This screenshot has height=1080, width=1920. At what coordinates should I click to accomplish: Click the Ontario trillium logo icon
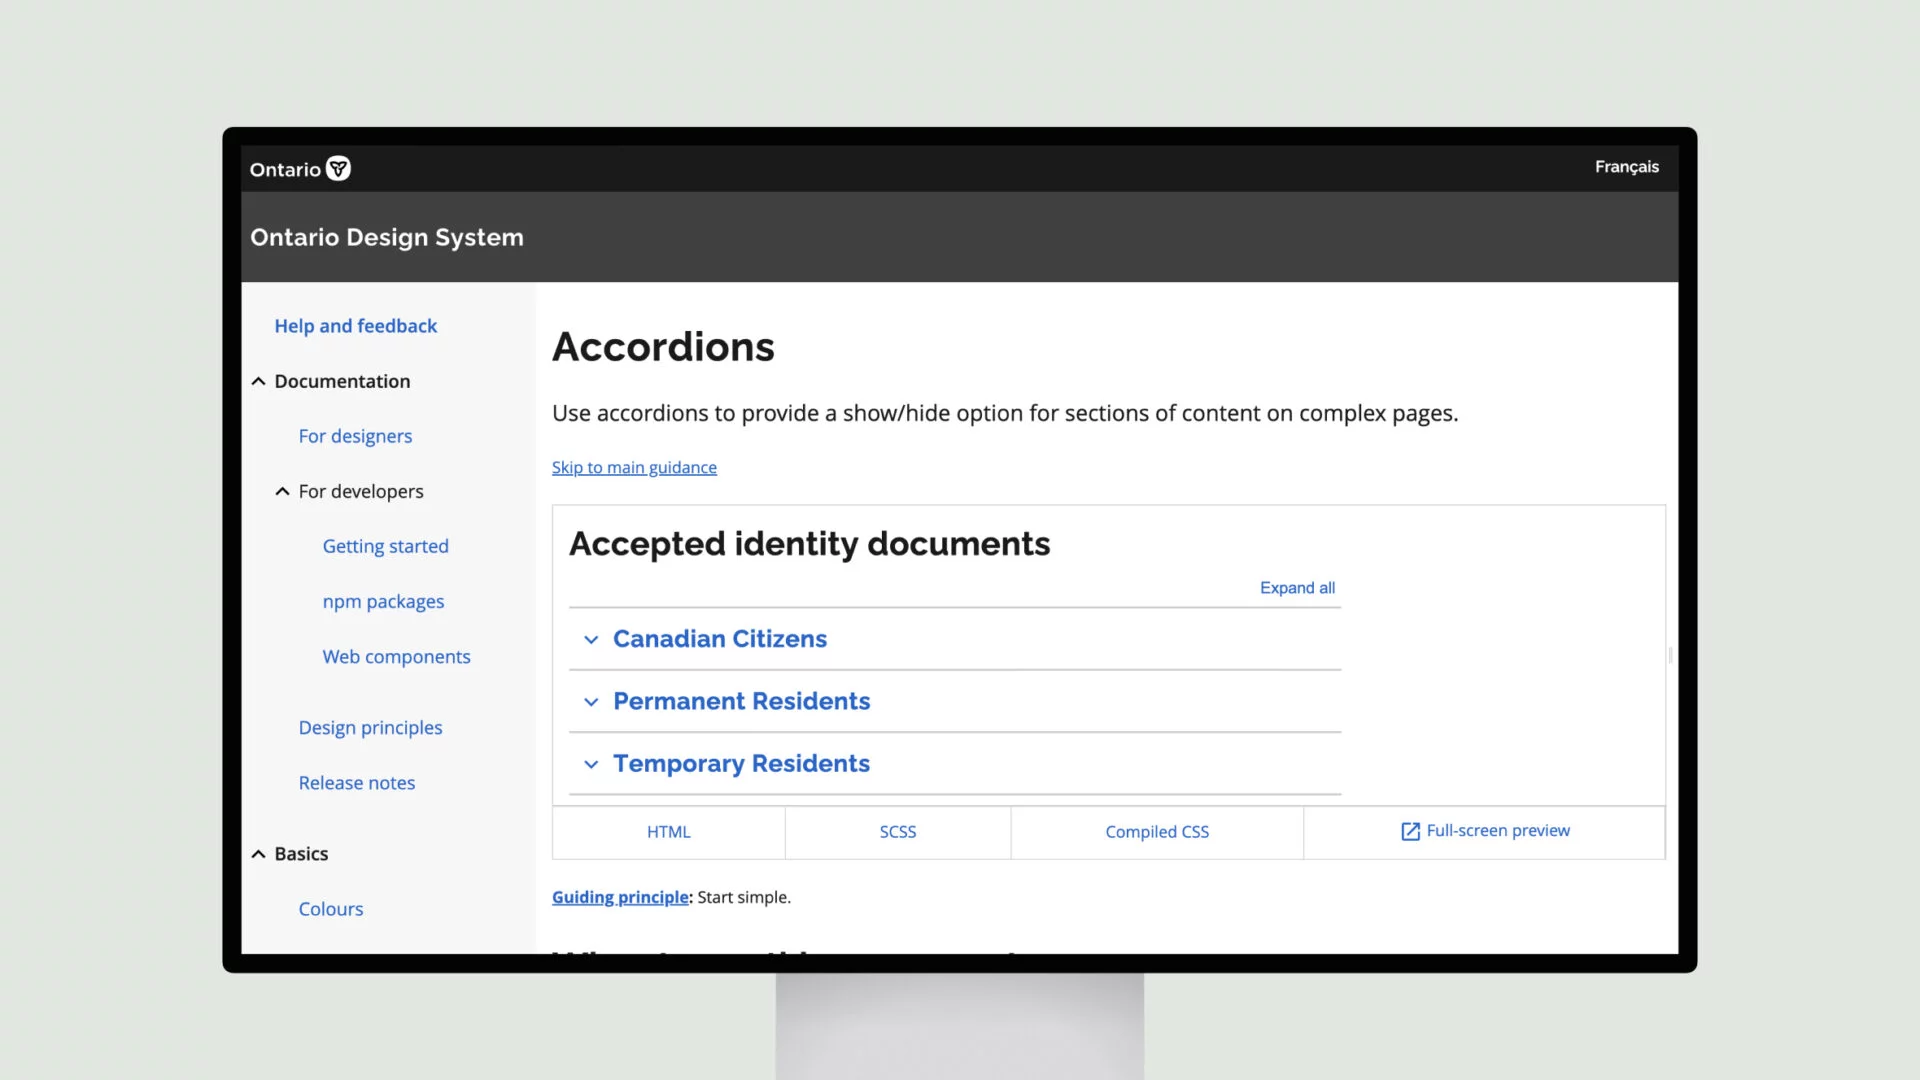pos(339,169)
